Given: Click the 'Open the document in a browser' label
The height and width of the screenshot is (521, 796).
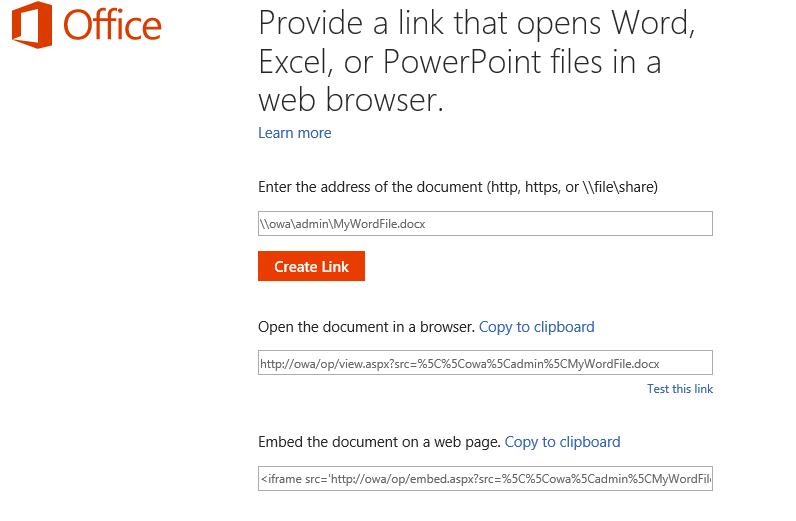Looking at the screenshot, I should (367, 327).
